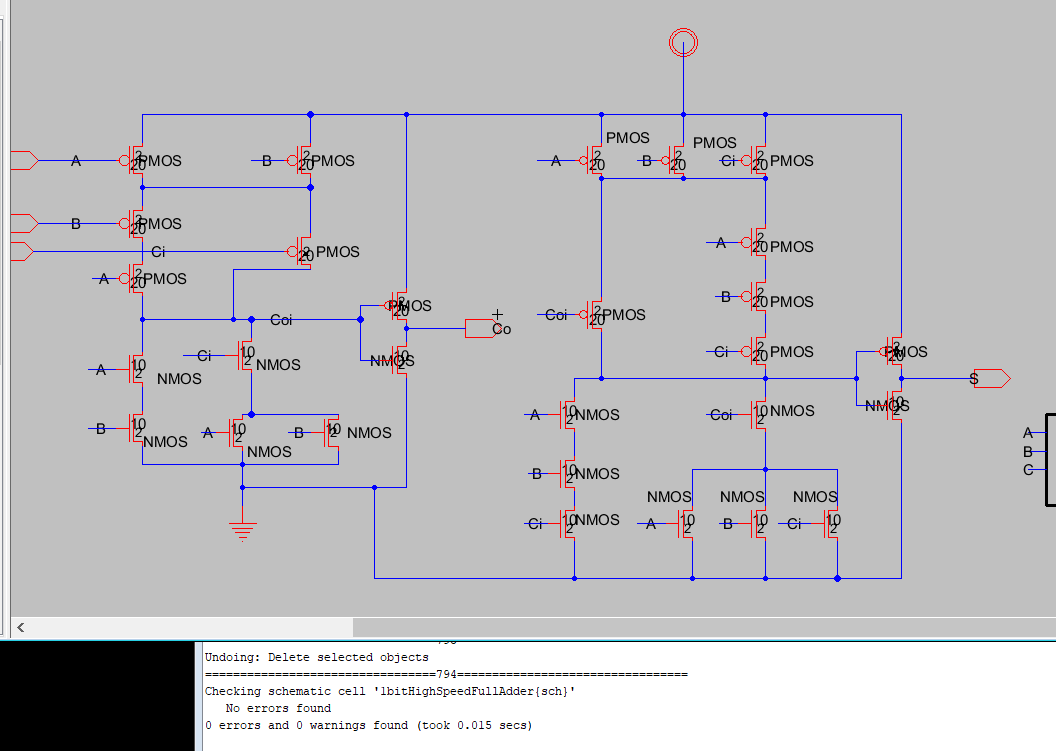The height and width of the screenshot is (751, 1056).
Task: Select the full adder cell icon at right edge
Action: coord(1049,460)
